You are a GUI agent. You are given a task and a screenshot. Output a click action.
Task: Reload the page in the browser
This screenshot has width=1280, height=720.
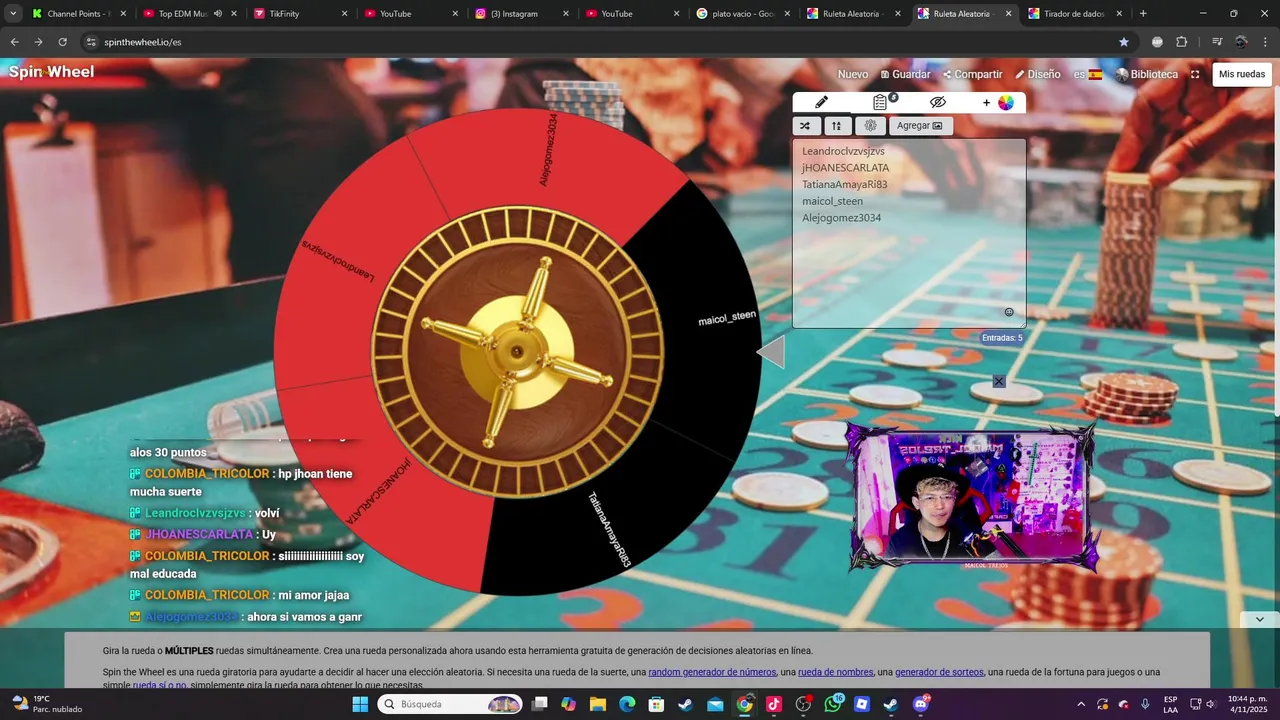pos(63,42)
